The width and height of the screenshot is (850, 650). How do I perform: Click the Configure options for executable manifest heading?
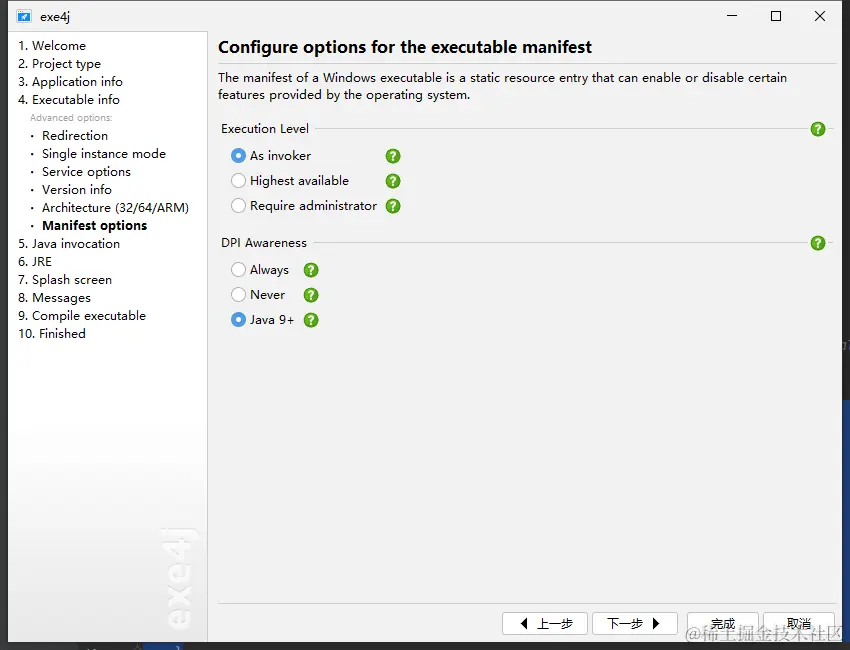405,47
